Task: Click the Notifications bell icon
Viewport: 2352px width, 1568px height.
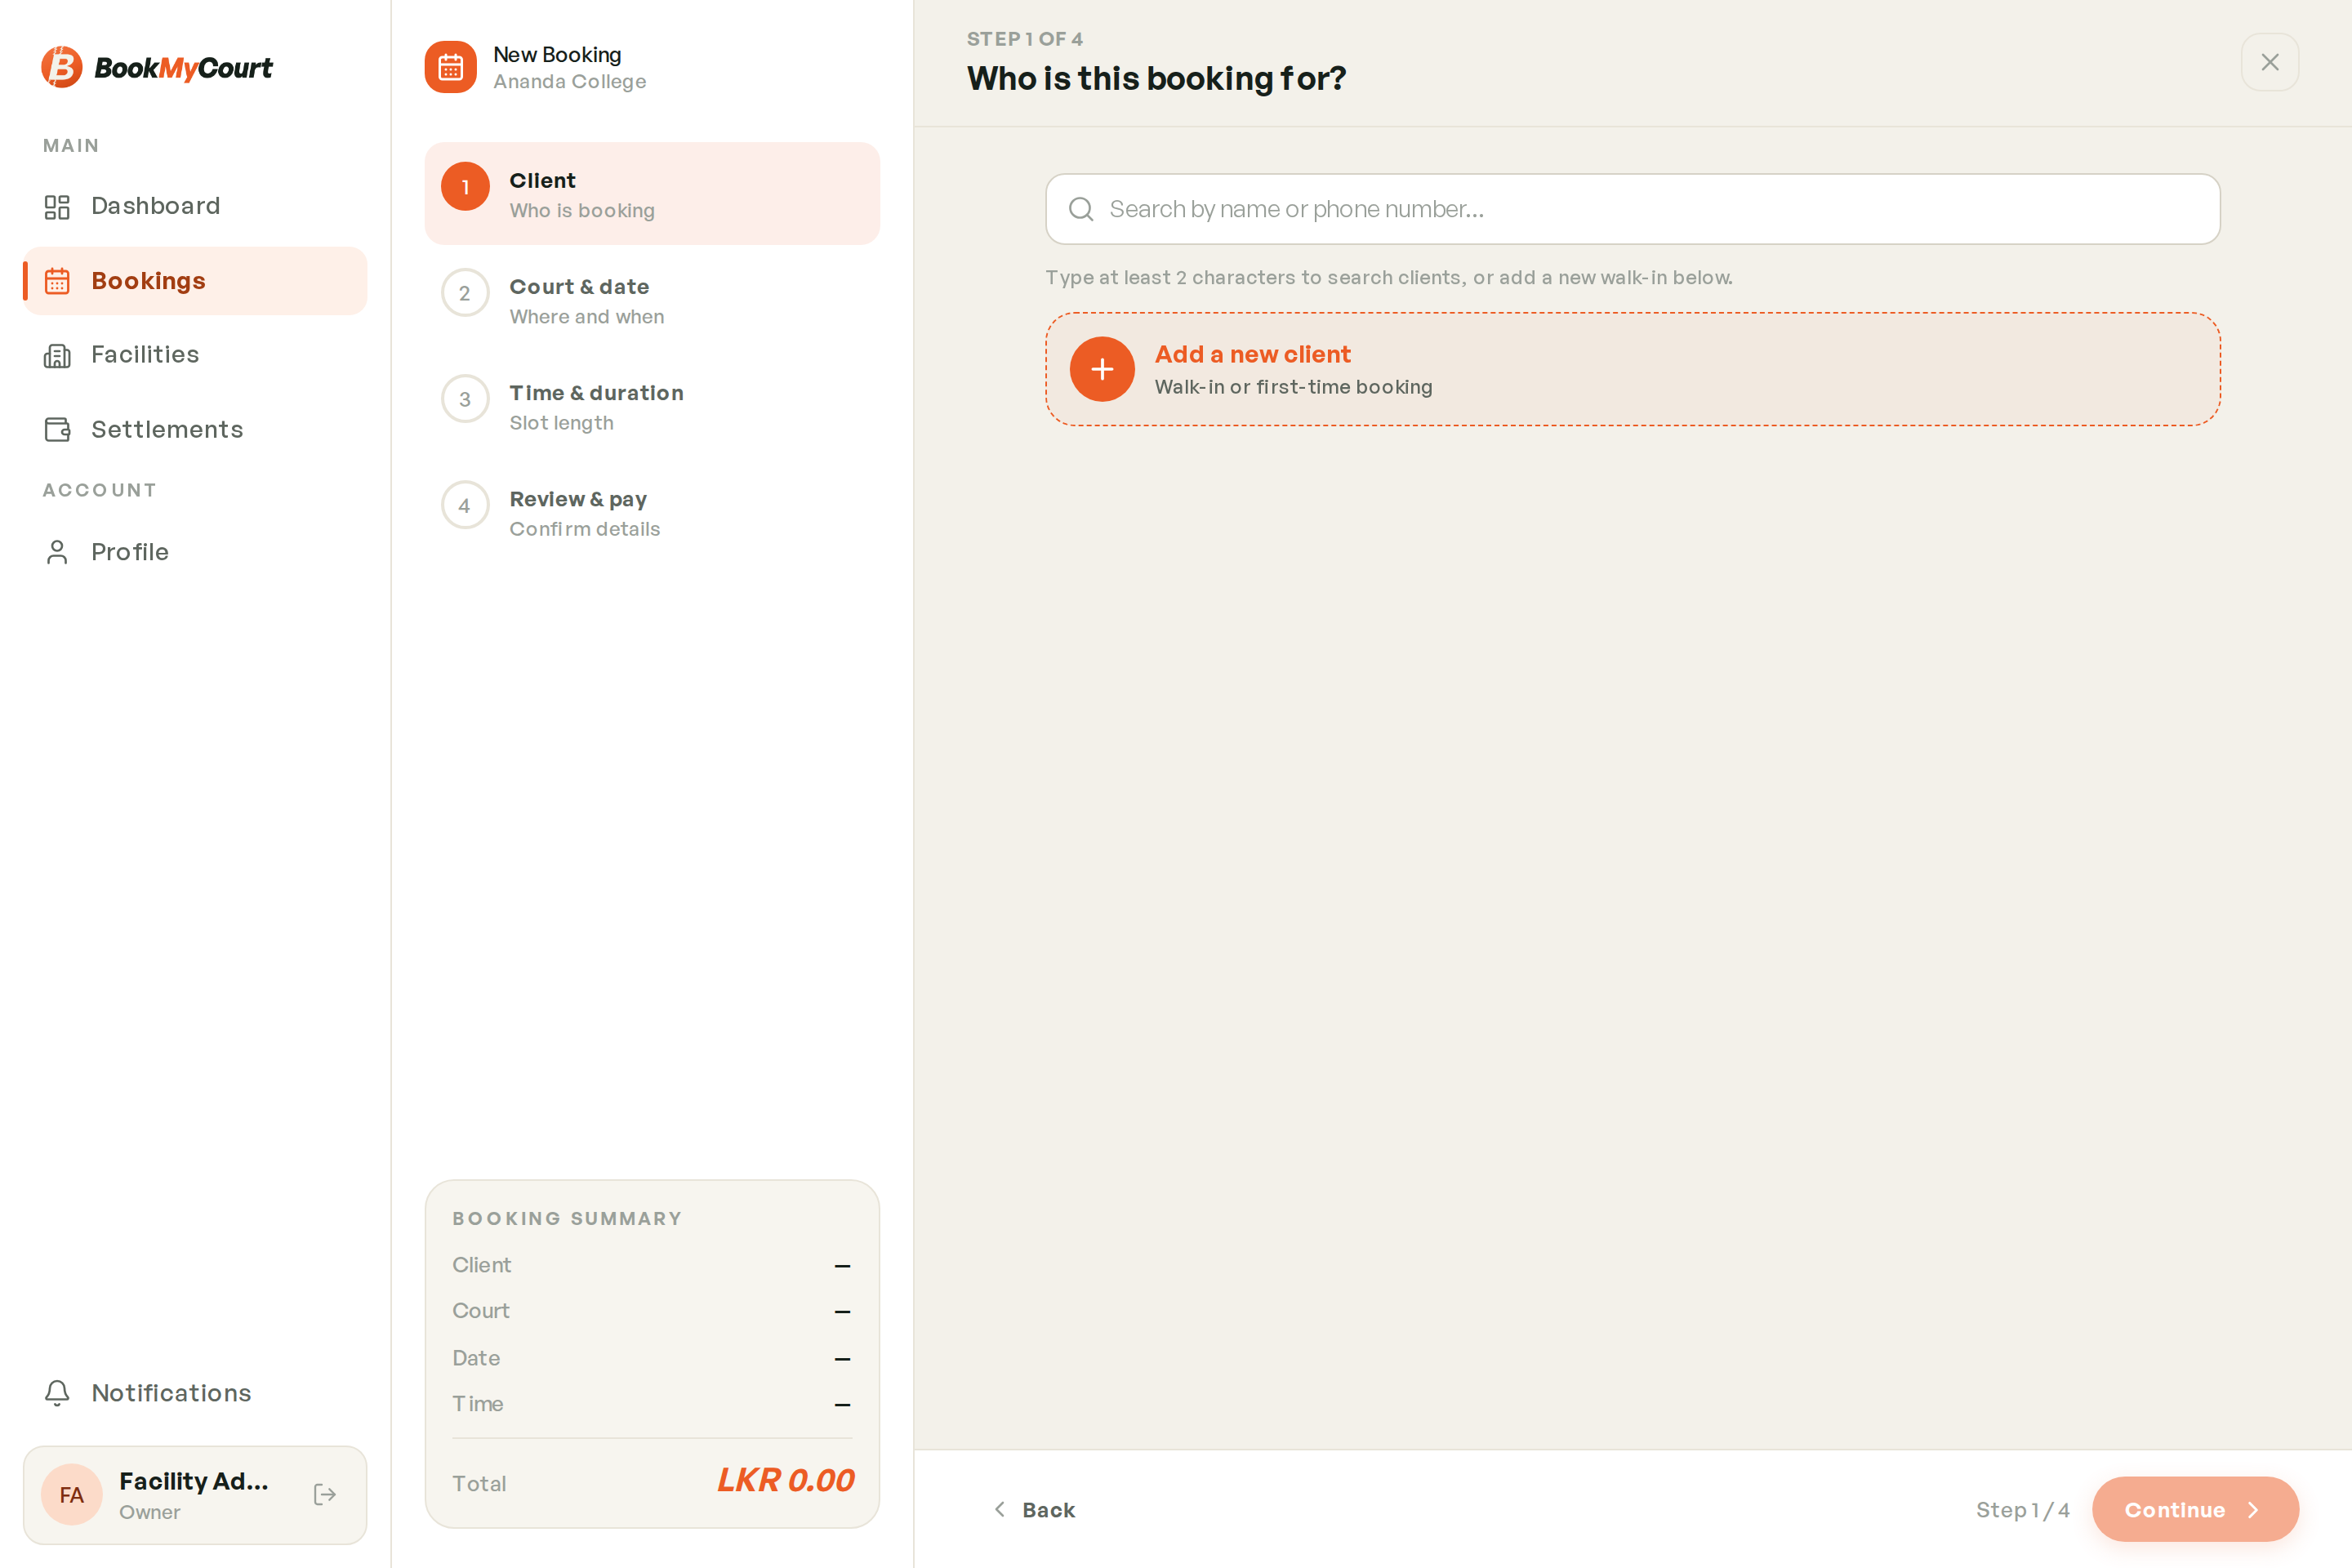Action: click(57, 1393)
